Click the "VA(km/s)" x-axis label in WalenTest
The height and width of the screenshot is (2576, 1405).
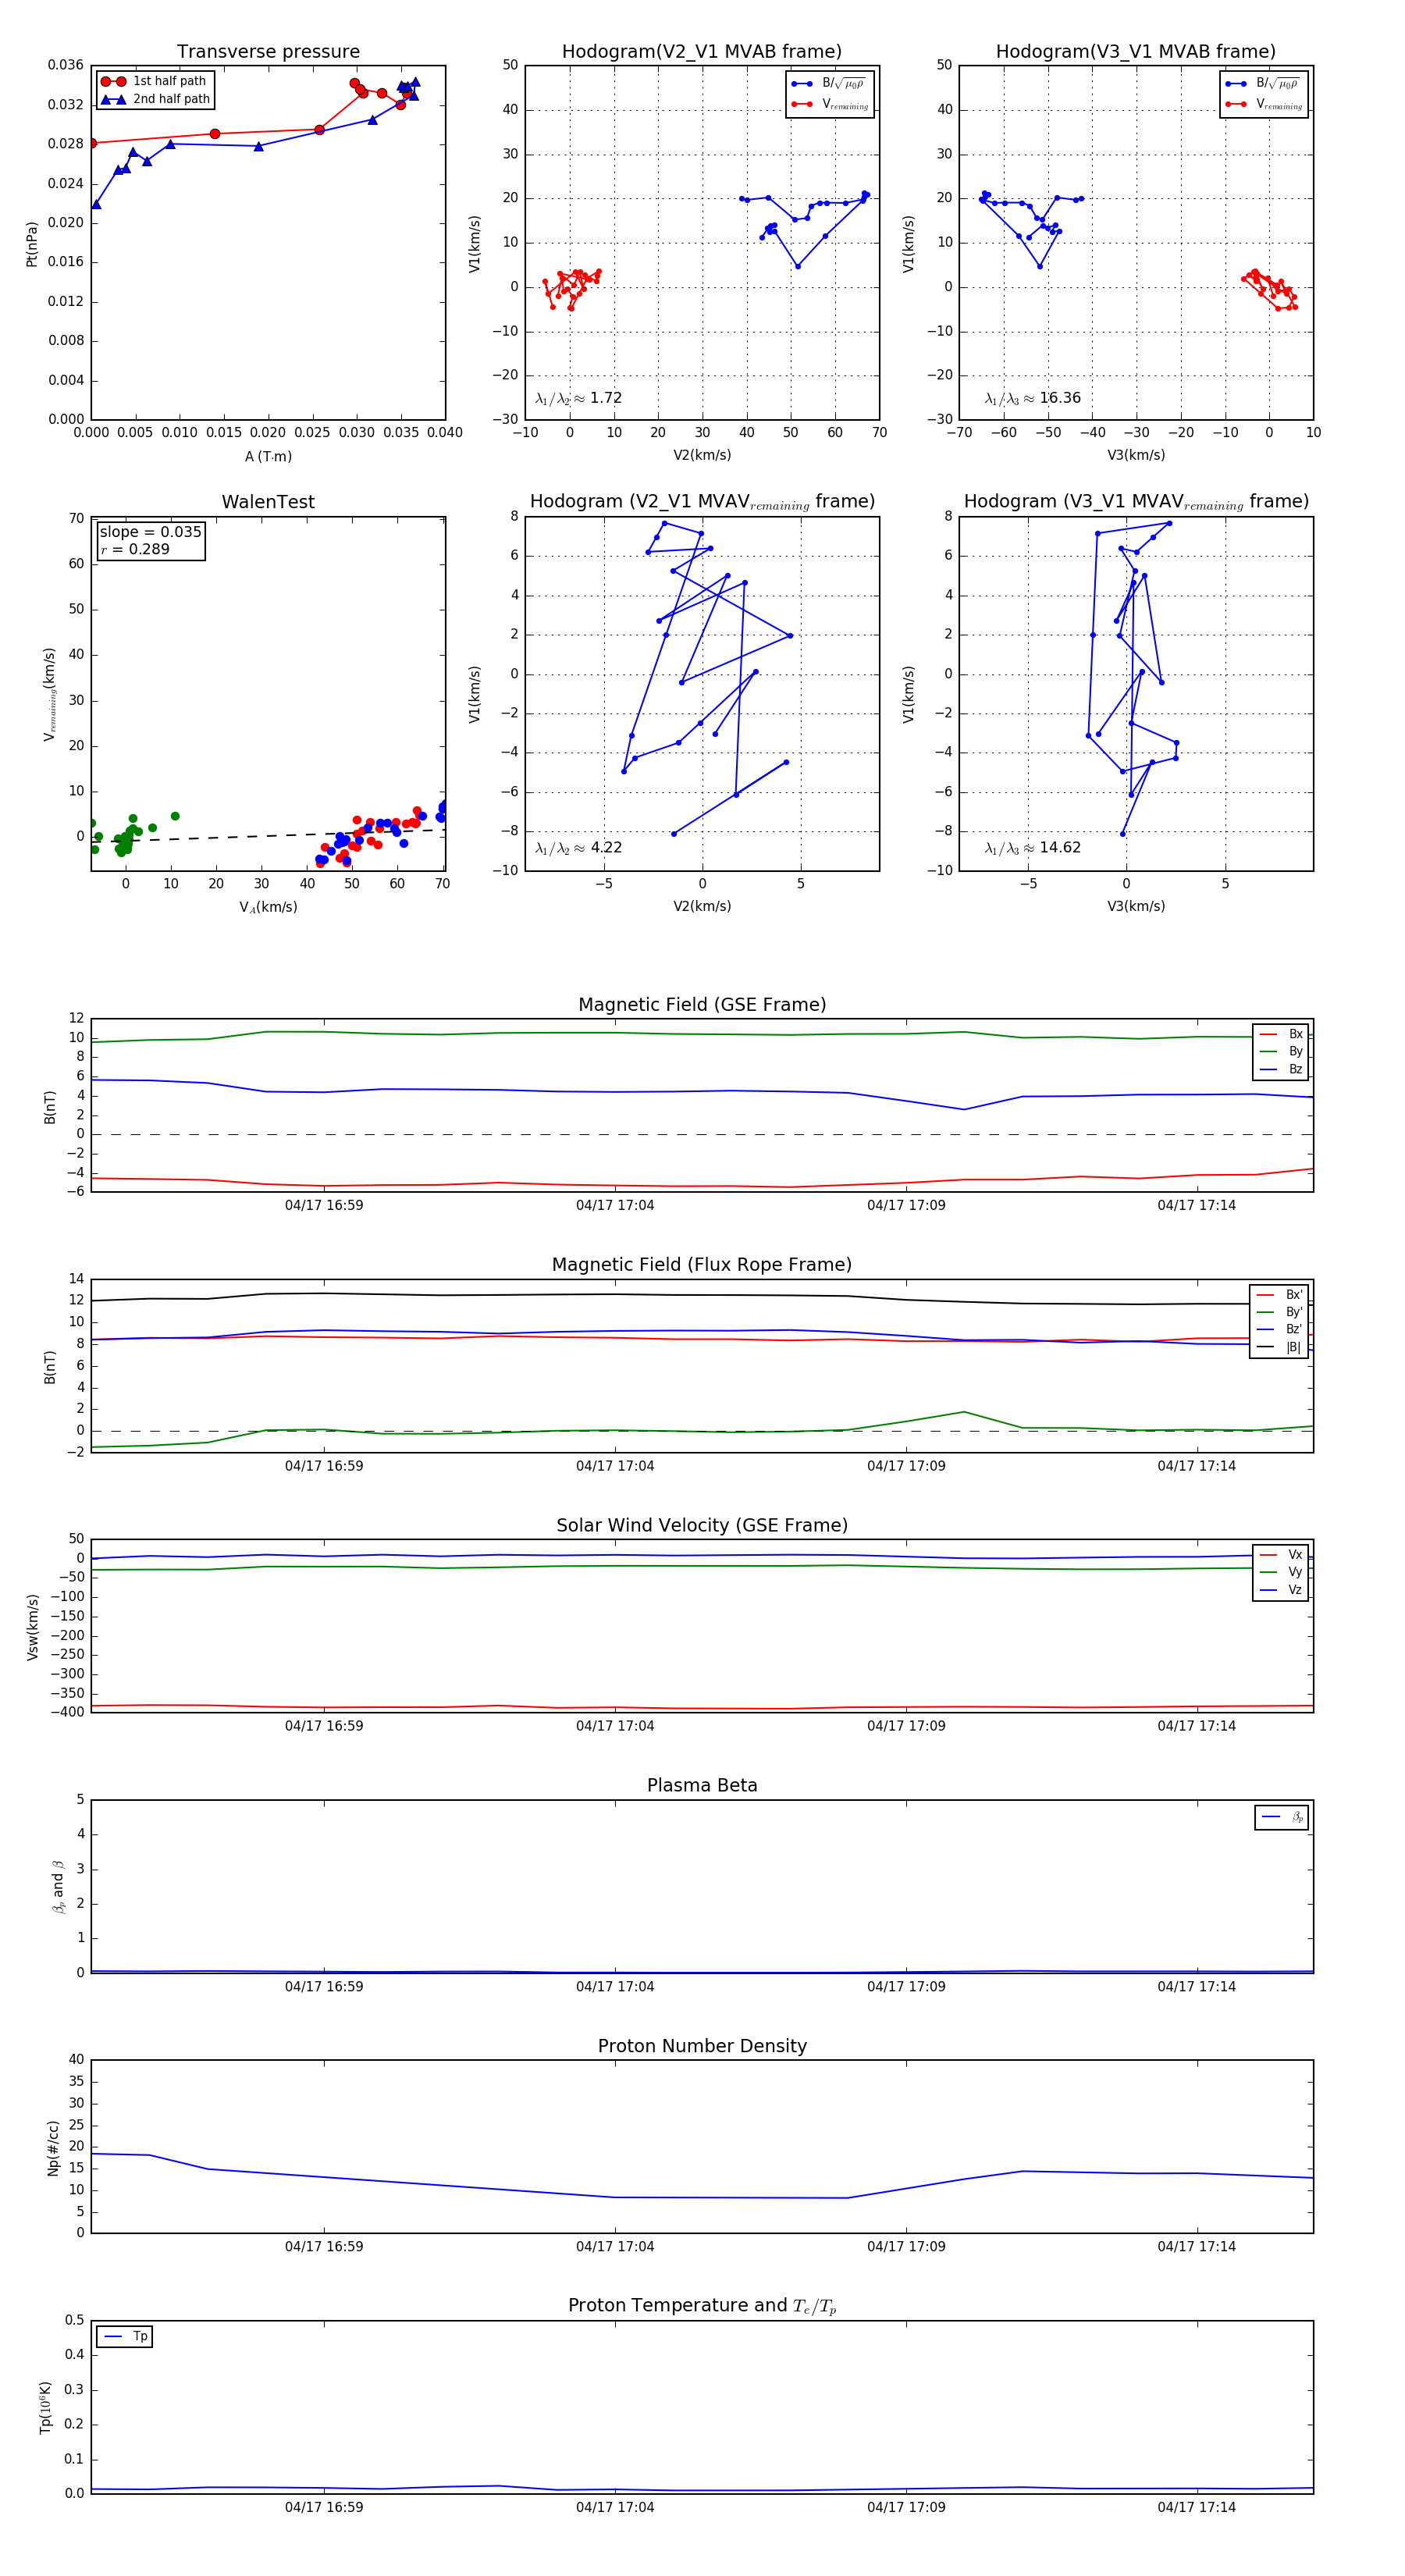[268, 907]
